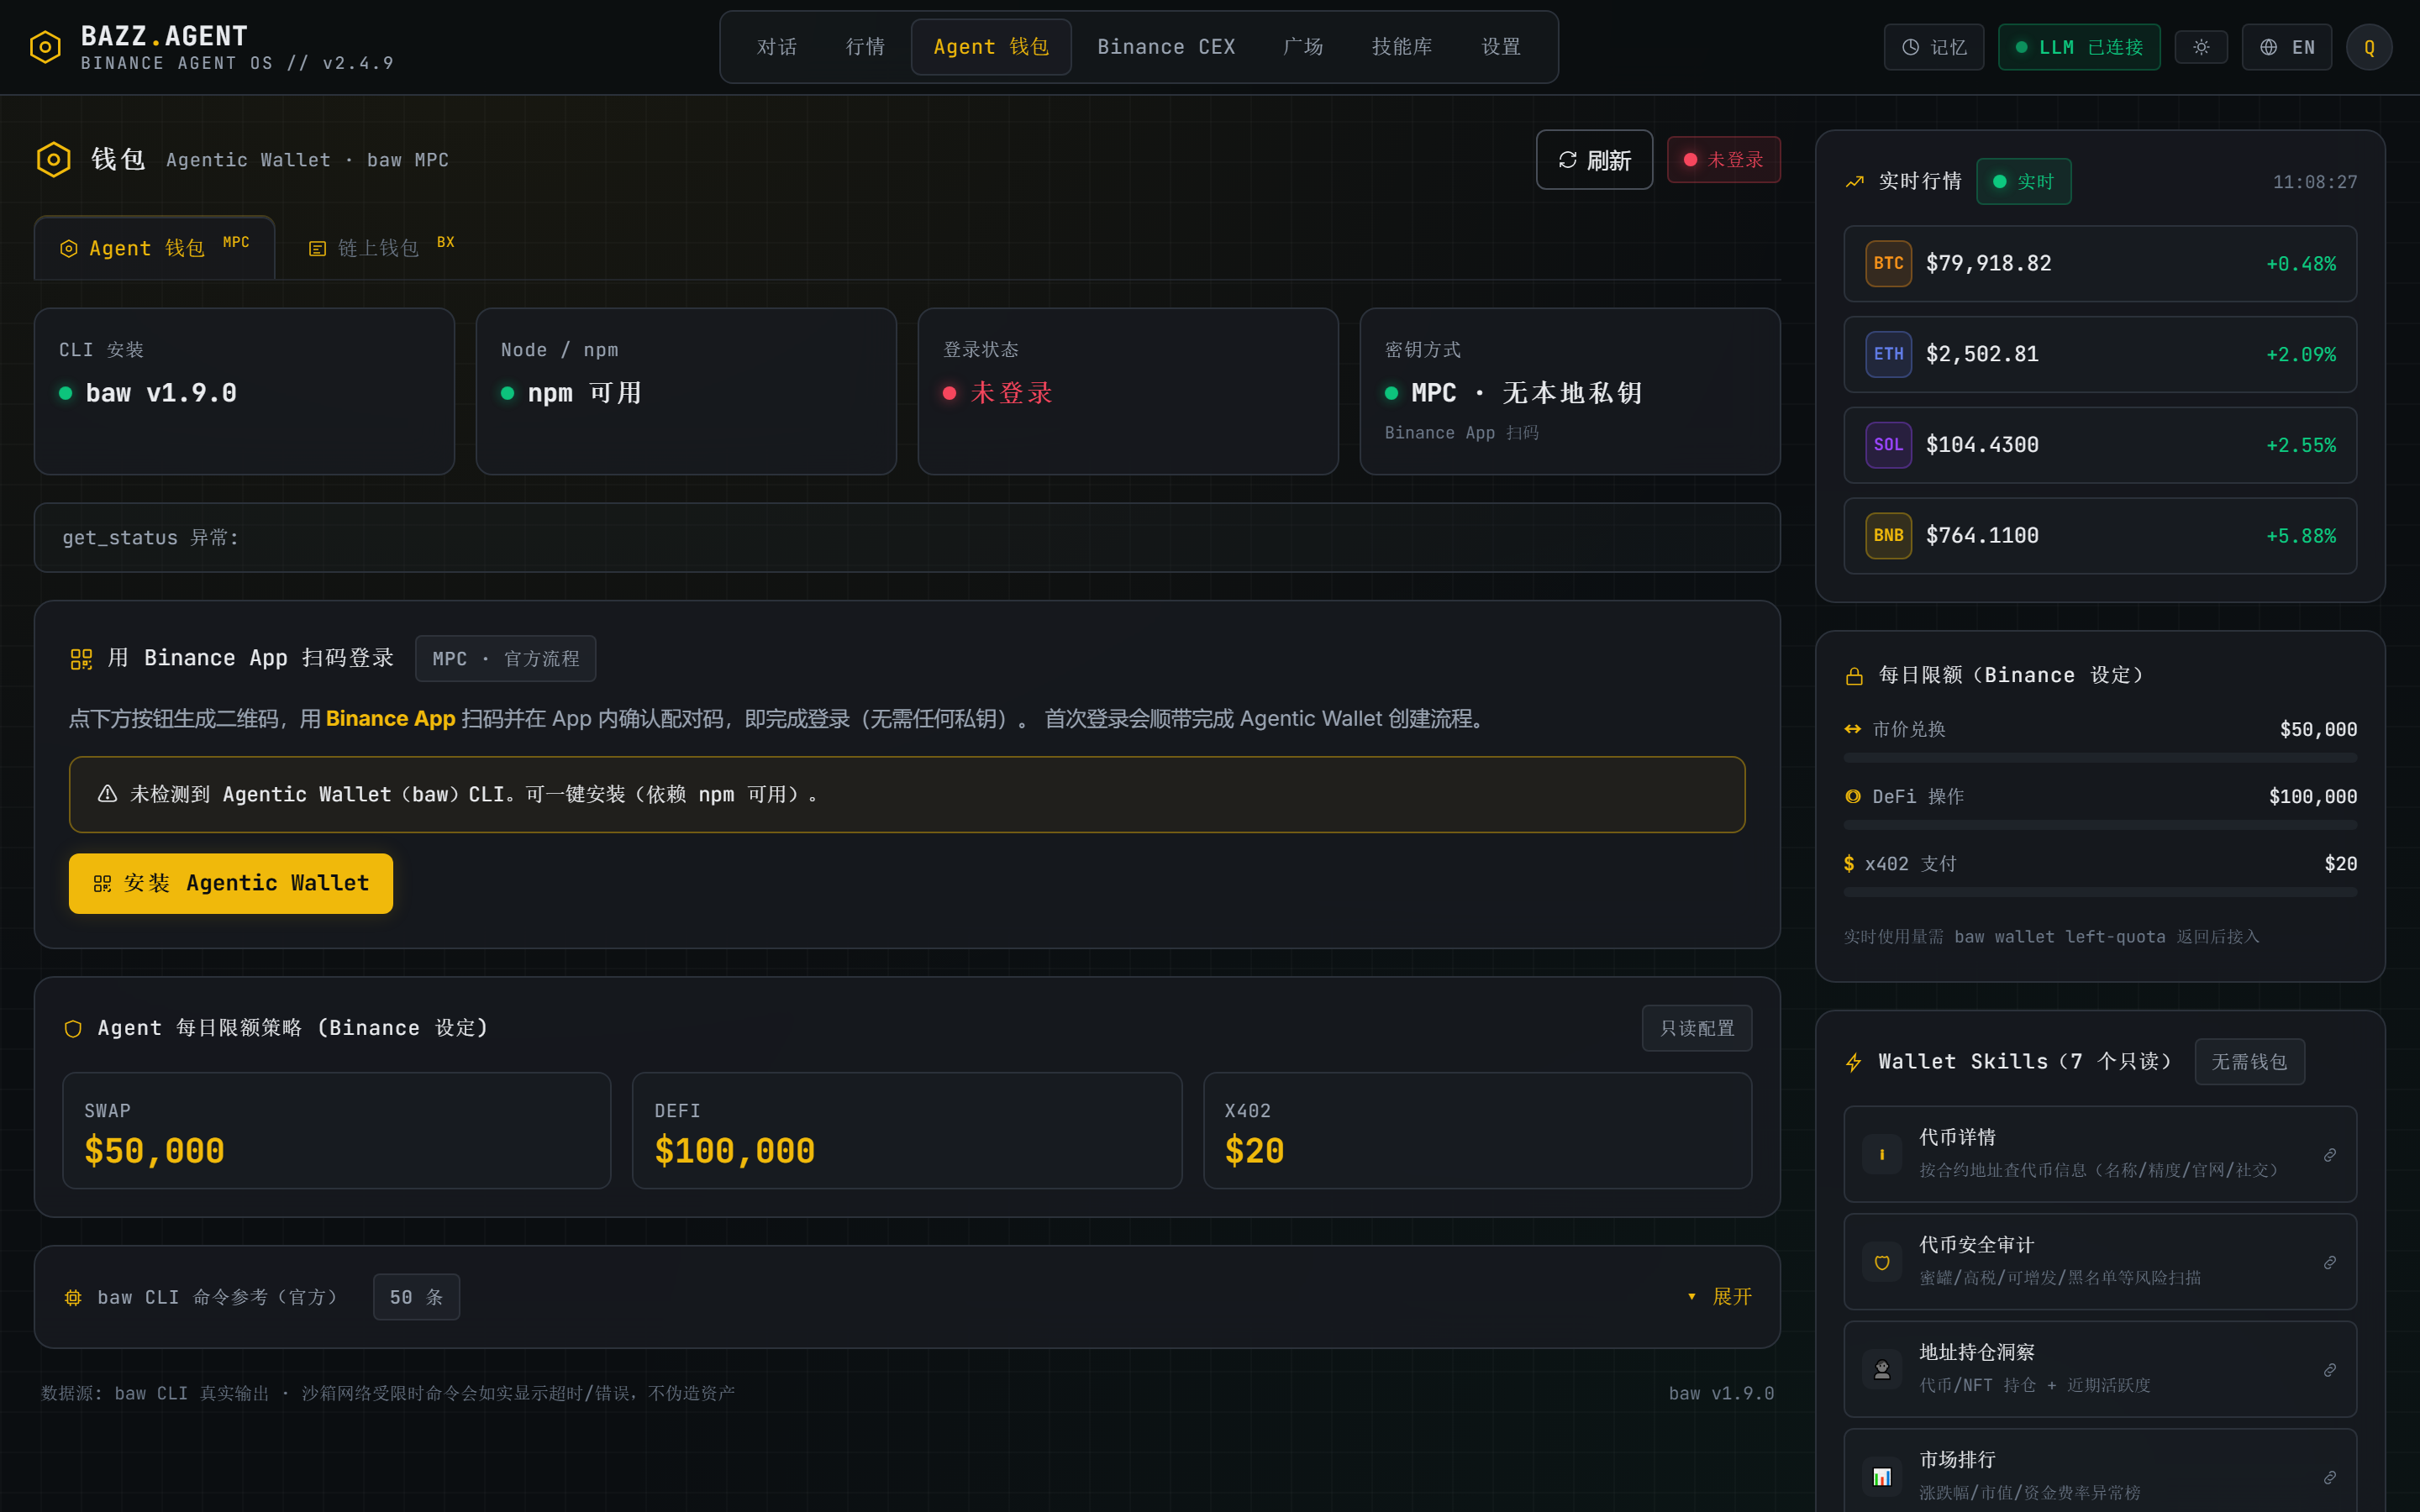Image resolution: width=2420 pixels, height=1512 pixels.
Task: Click the ETH coin icon
Action: 1888,355
